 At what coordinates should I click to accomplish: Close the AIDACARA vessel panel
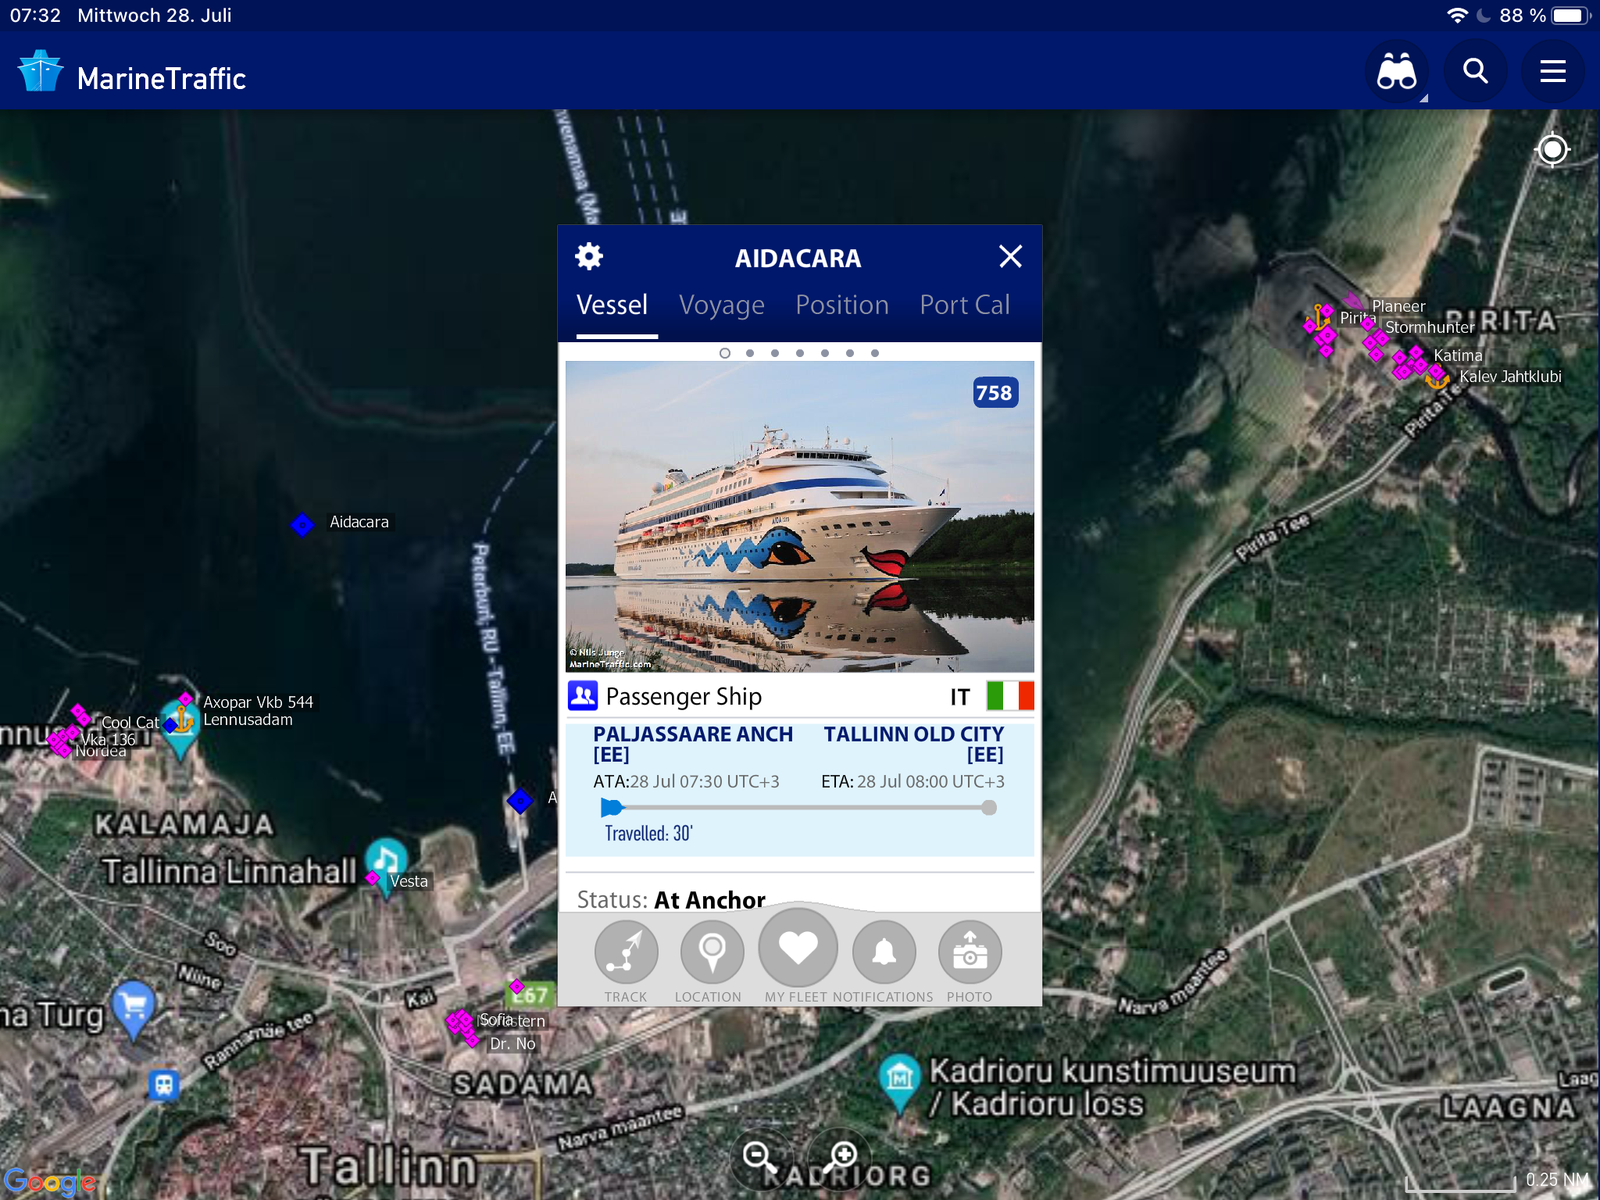[1010, 257]
